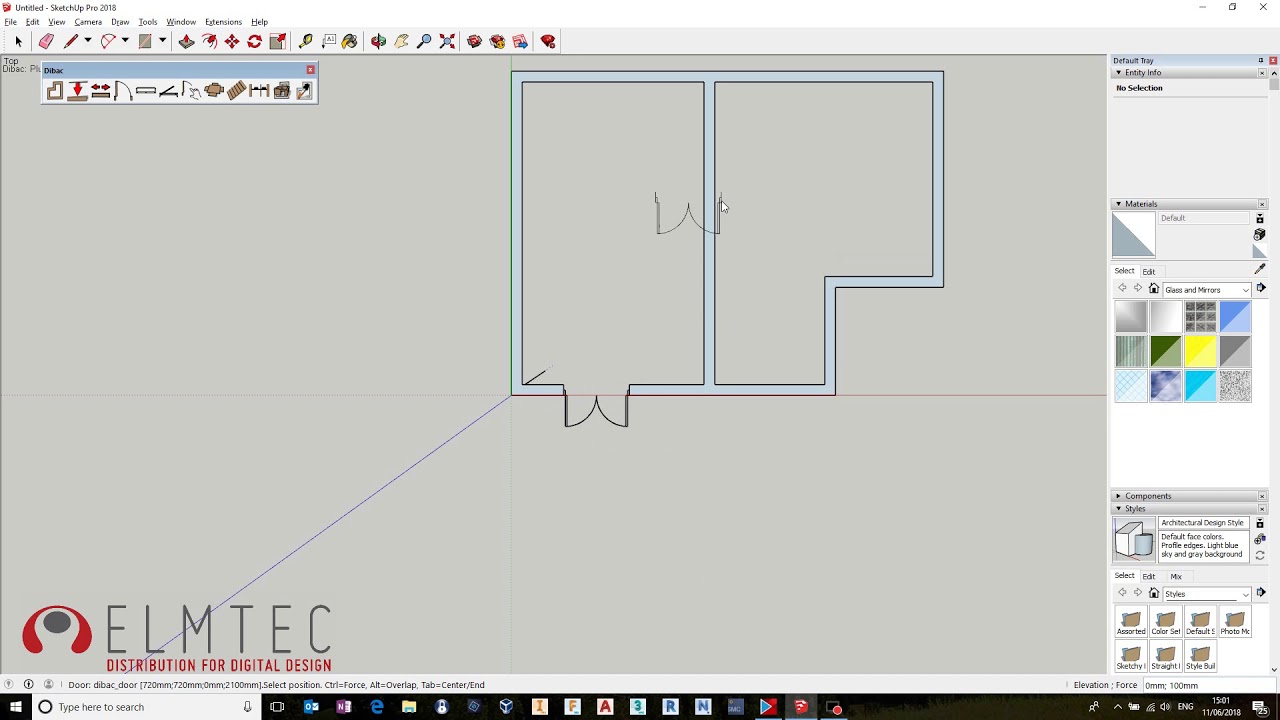The height and width of the screenshot is (720, 1280).
Task: Open the Camera menu
Action: (x=88, y=22)
